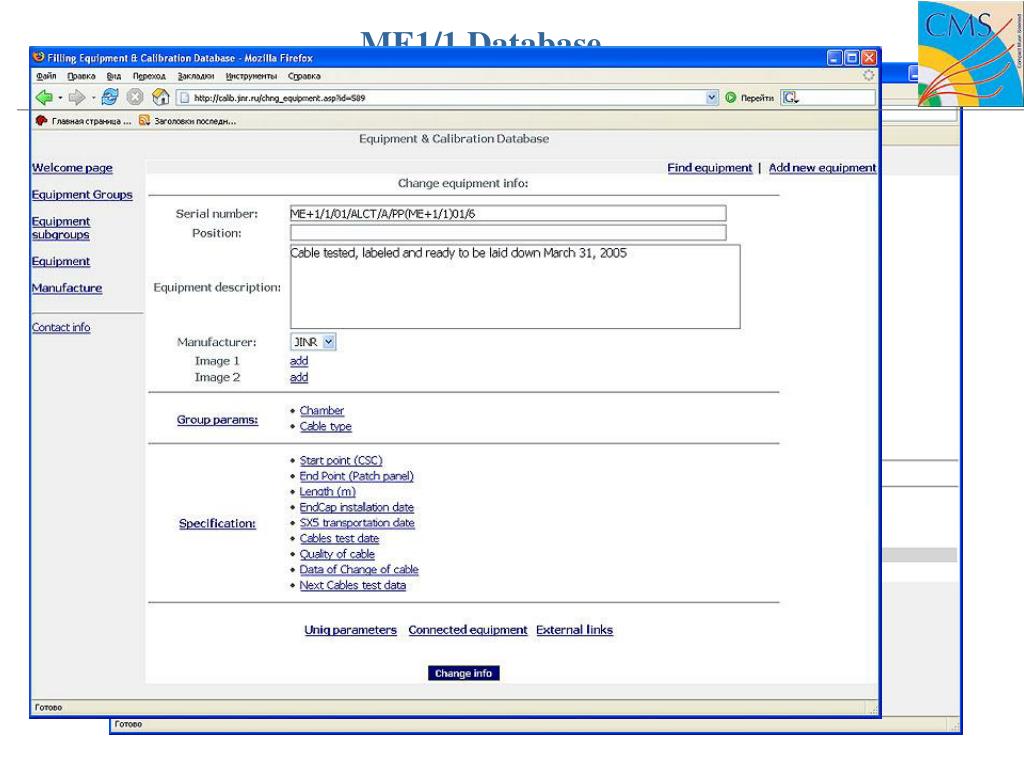Open the Specification heading link
This screenshot has width=1024, height=768.
217,523
